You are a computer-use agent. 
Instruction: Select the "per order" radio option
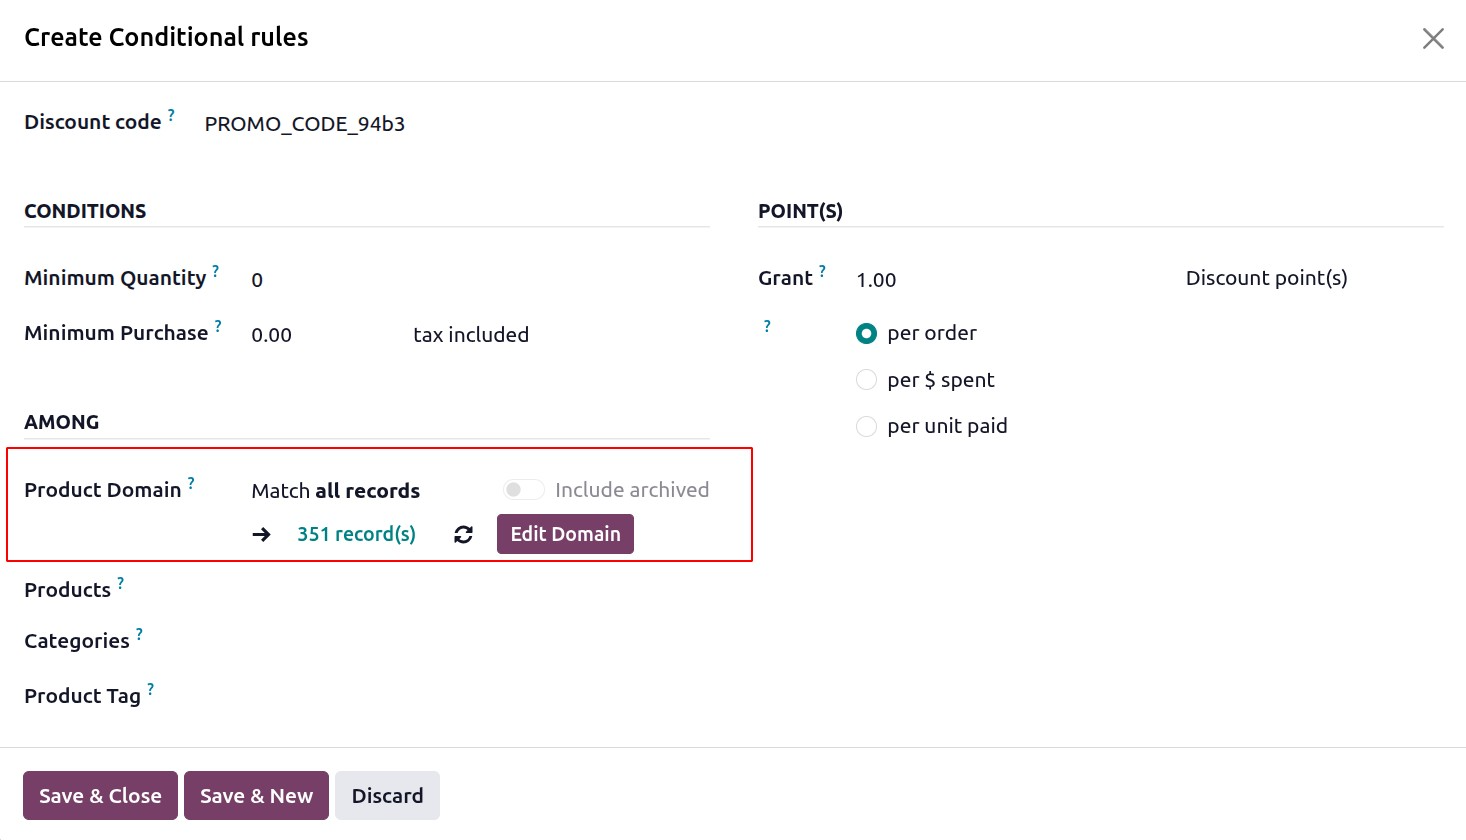[866, 334]
